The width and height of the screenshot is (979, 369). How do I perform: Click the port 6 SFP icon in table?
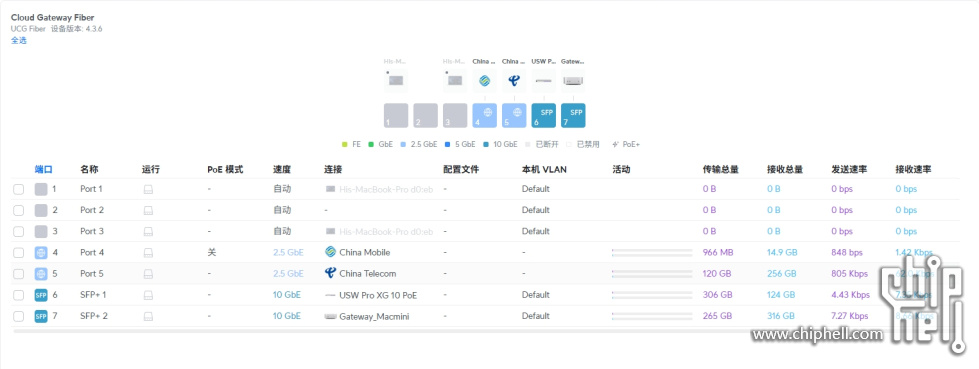point(41,295)
